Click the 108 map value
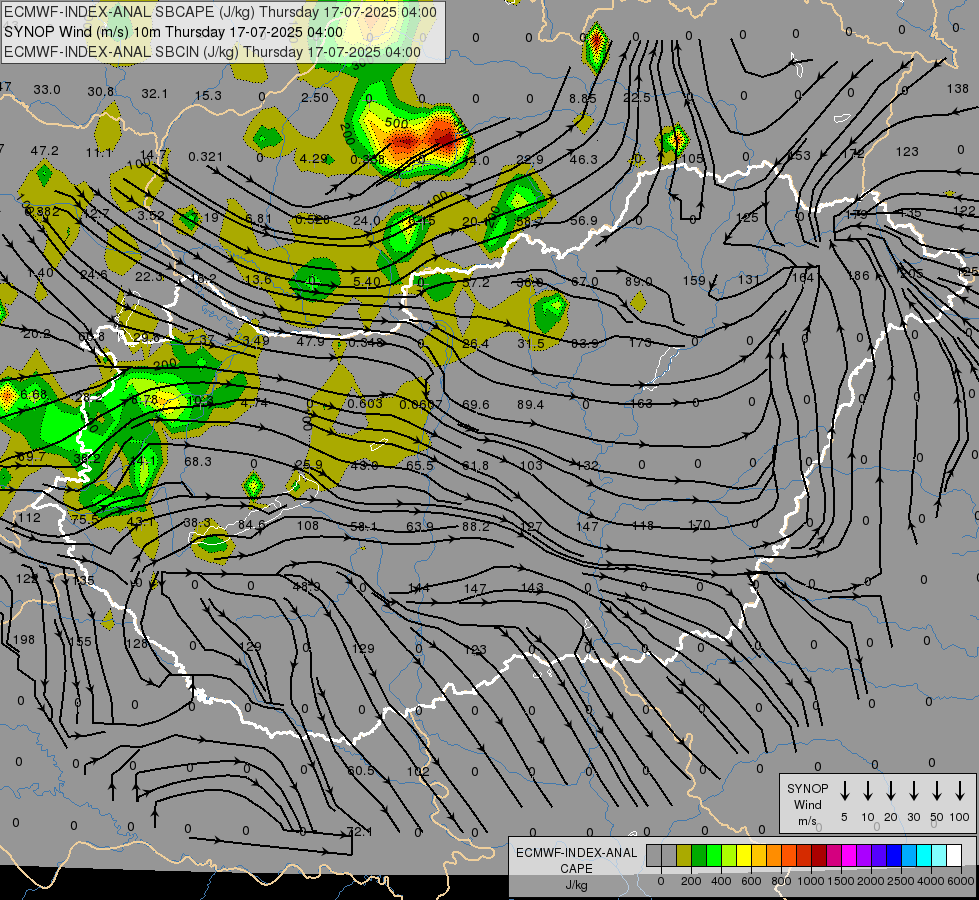 (x=308, y=525)
